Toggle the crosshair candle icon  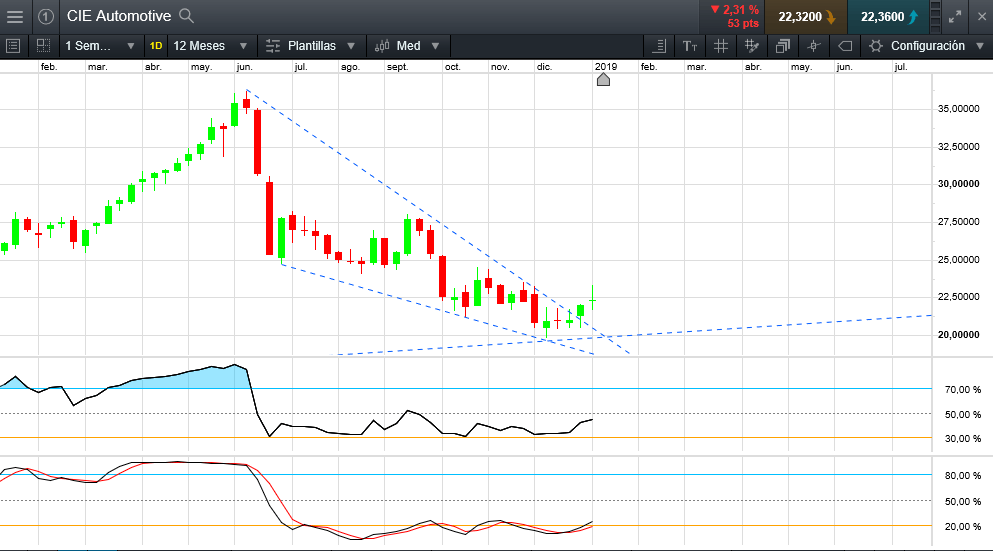pos(814,46)
